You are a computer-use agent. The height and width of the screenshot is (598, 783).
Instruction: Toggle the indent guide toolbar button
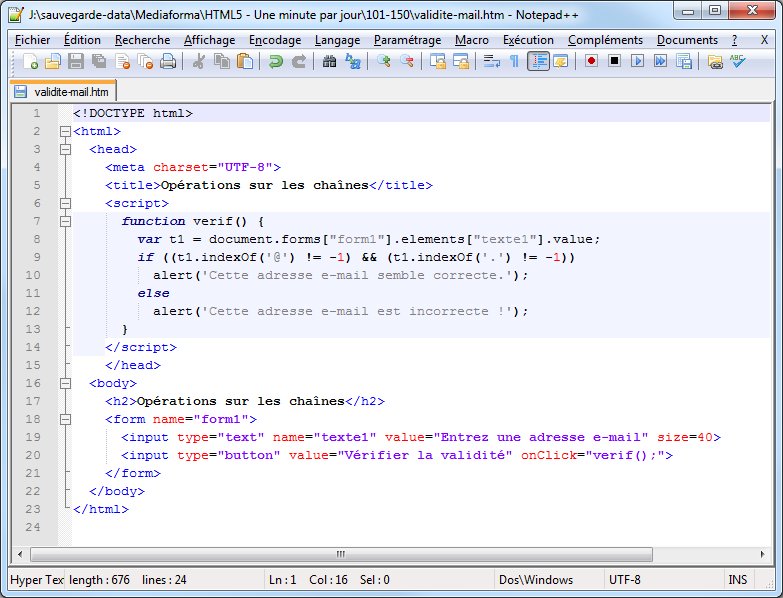[x=538, y=62]
